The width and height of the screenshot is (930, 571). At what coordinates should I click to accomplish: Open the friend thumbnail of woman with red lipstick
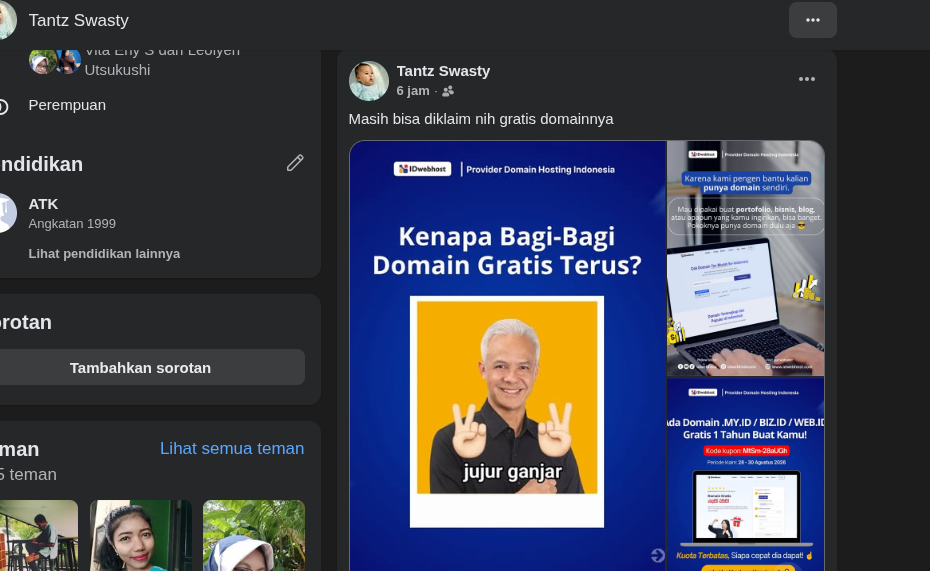141,535
